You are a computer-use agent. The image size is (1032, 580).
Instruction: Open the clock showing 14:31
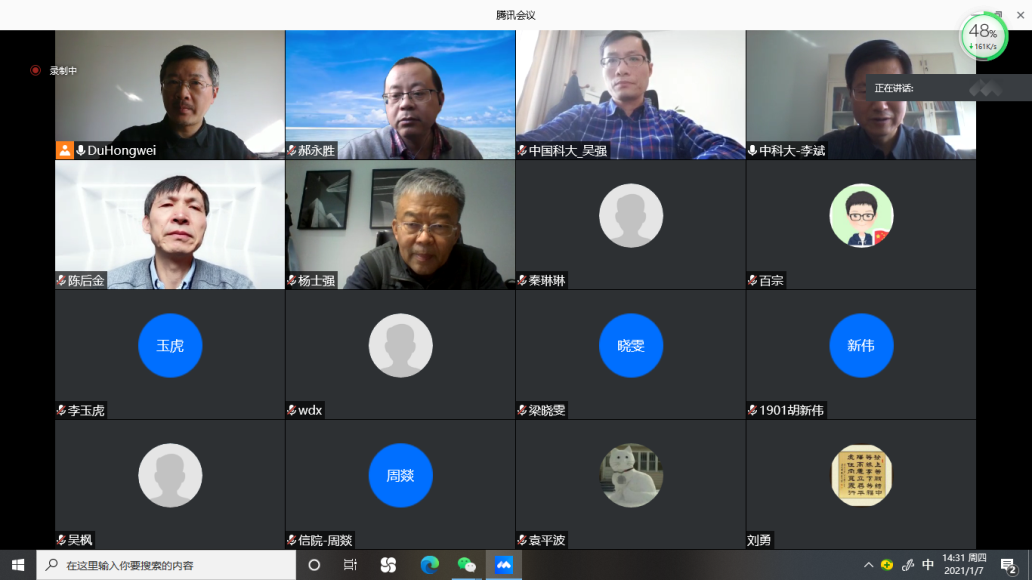pos(965,565)
